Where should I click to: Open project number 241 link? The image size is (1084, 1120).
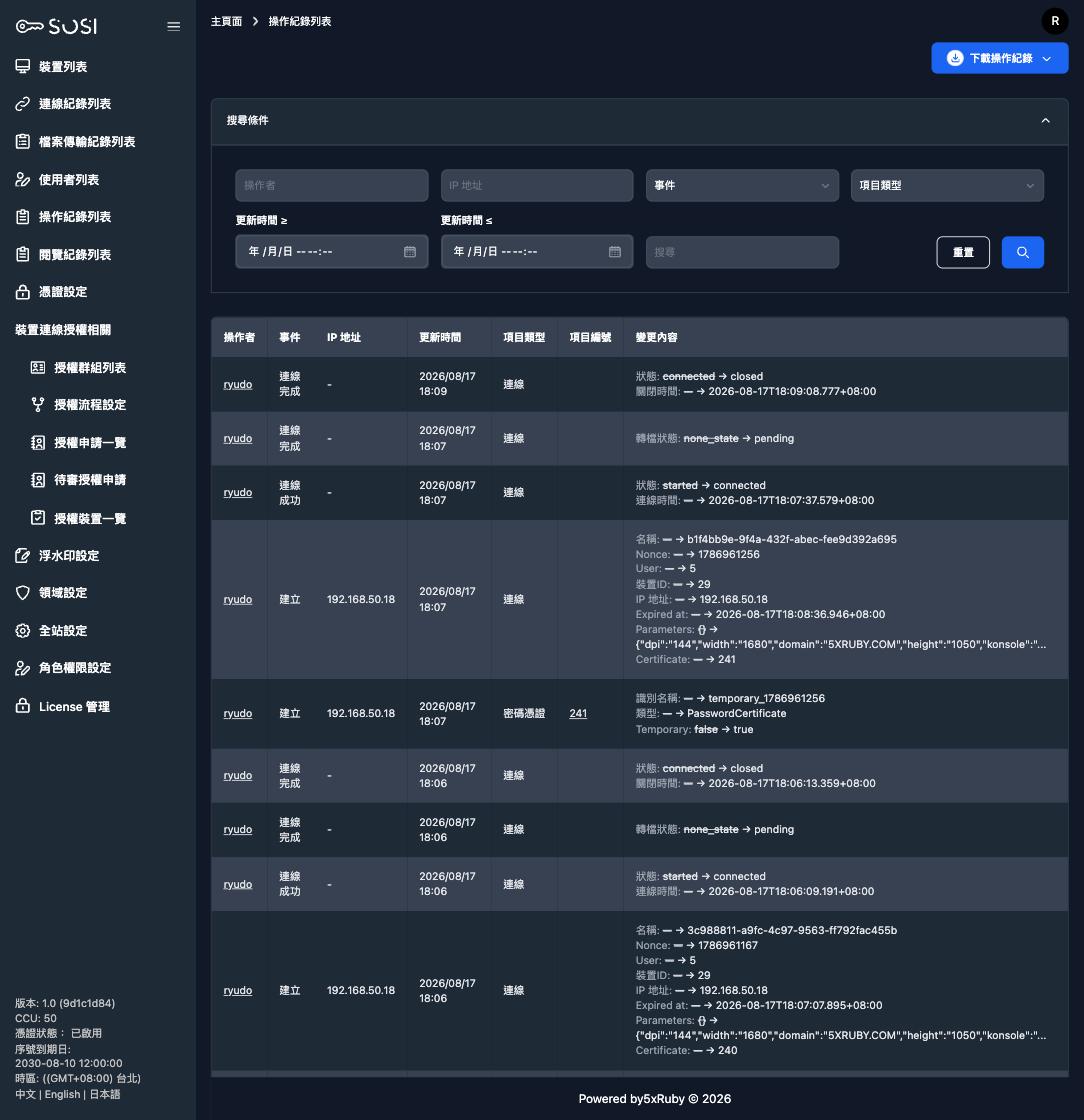578,713
